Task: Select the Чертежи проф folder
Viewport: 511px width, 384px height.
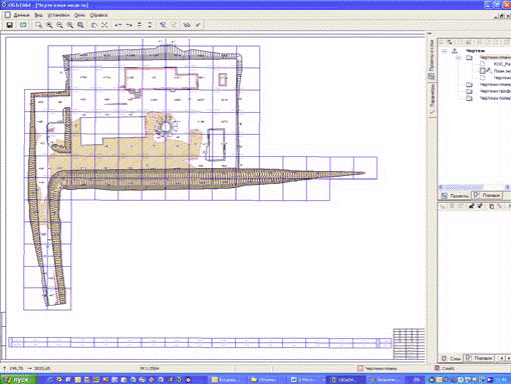Action: click(x=495, y=91)
